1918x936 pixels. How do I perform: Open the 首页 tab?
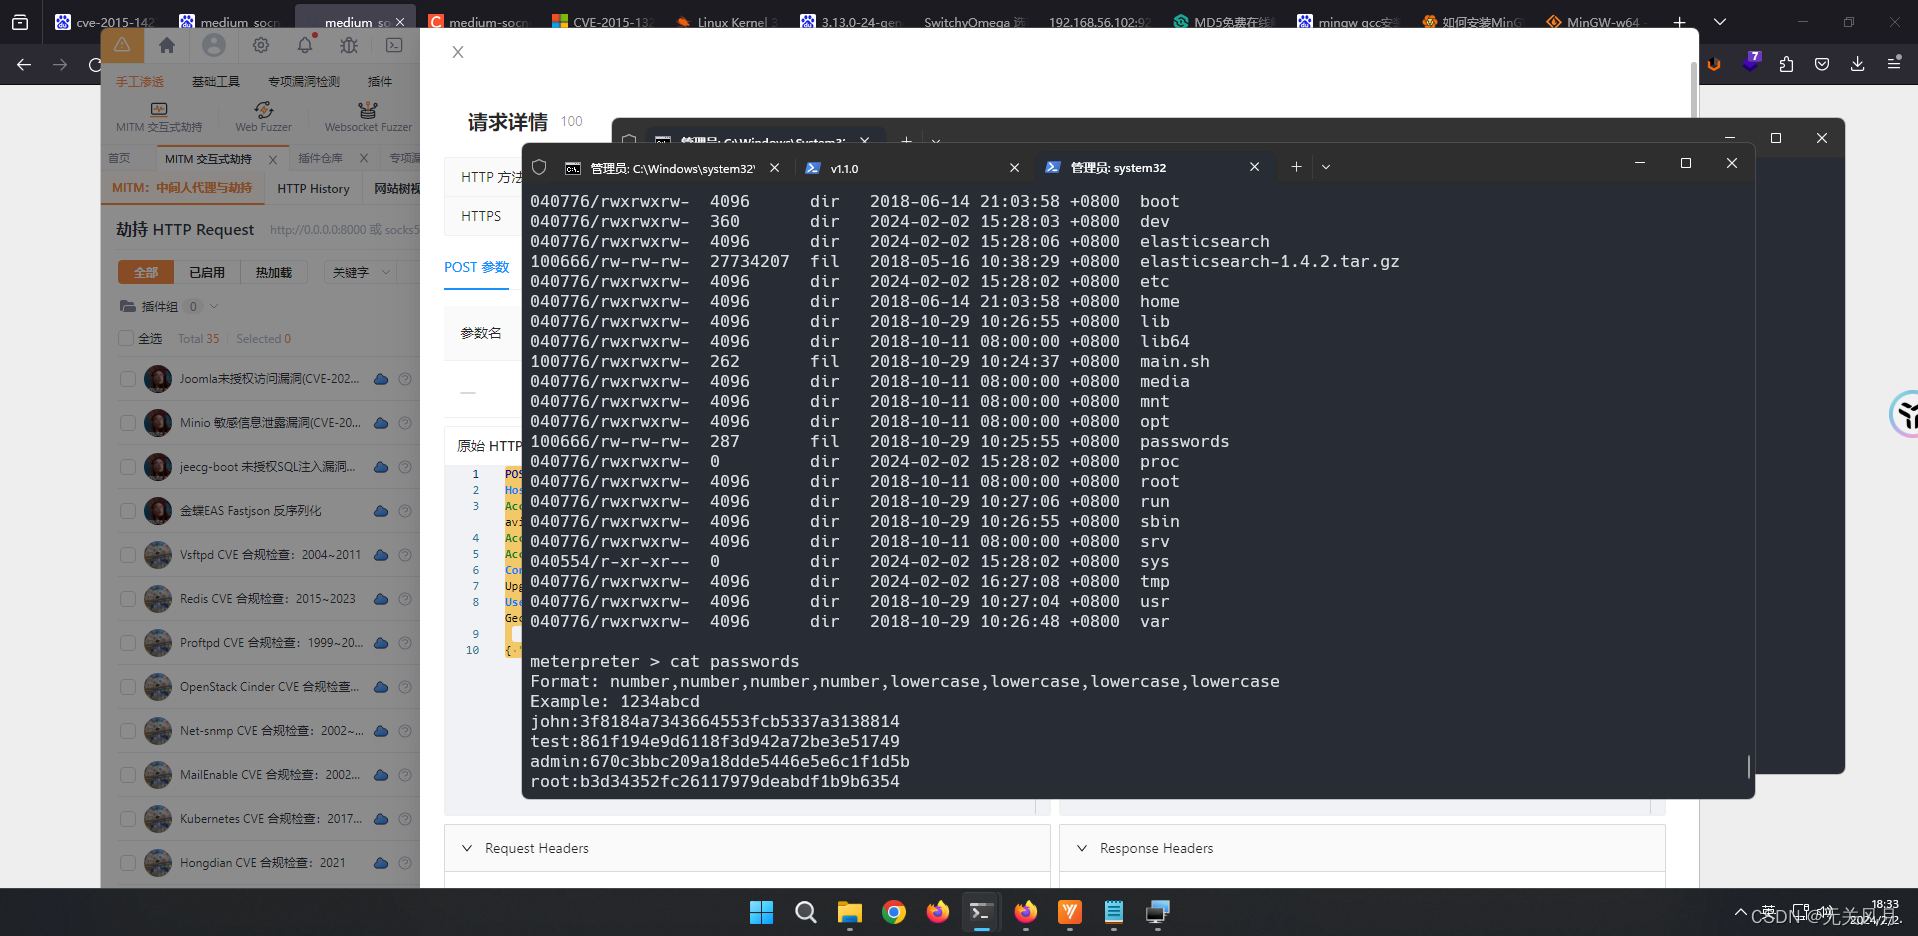click(120, 158)
